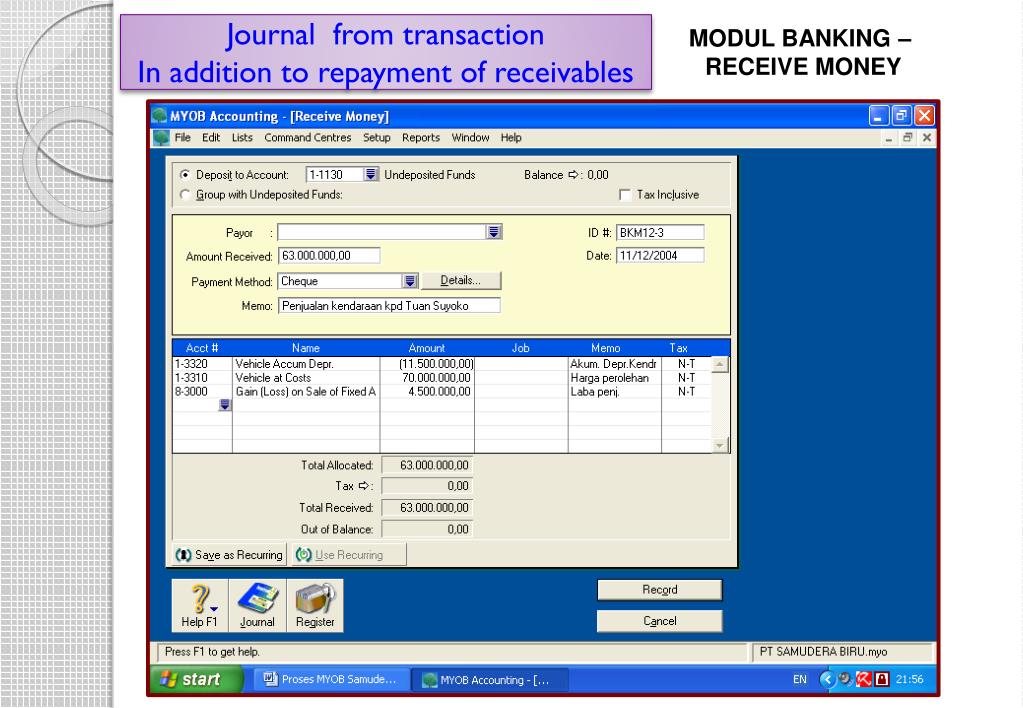1023x708 pixels.
Task: Click the tray expand arrow icon
Action: click(x=827, y=679)
